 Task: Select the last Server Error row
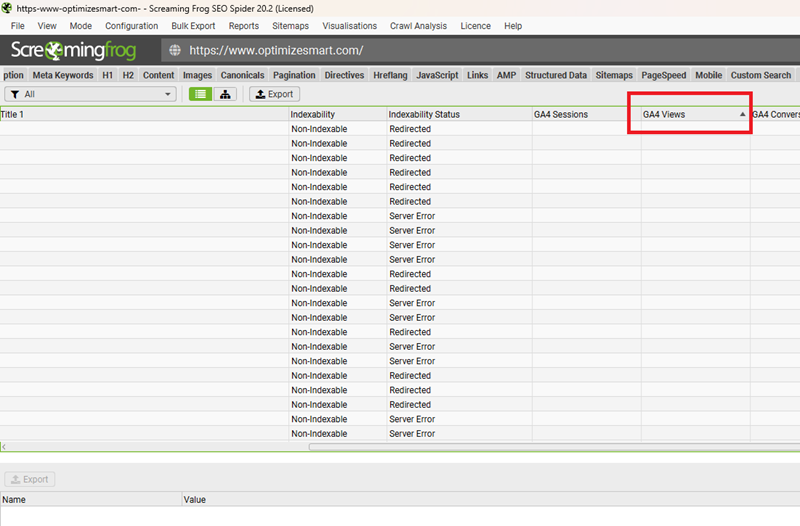(x=400, y=434)
